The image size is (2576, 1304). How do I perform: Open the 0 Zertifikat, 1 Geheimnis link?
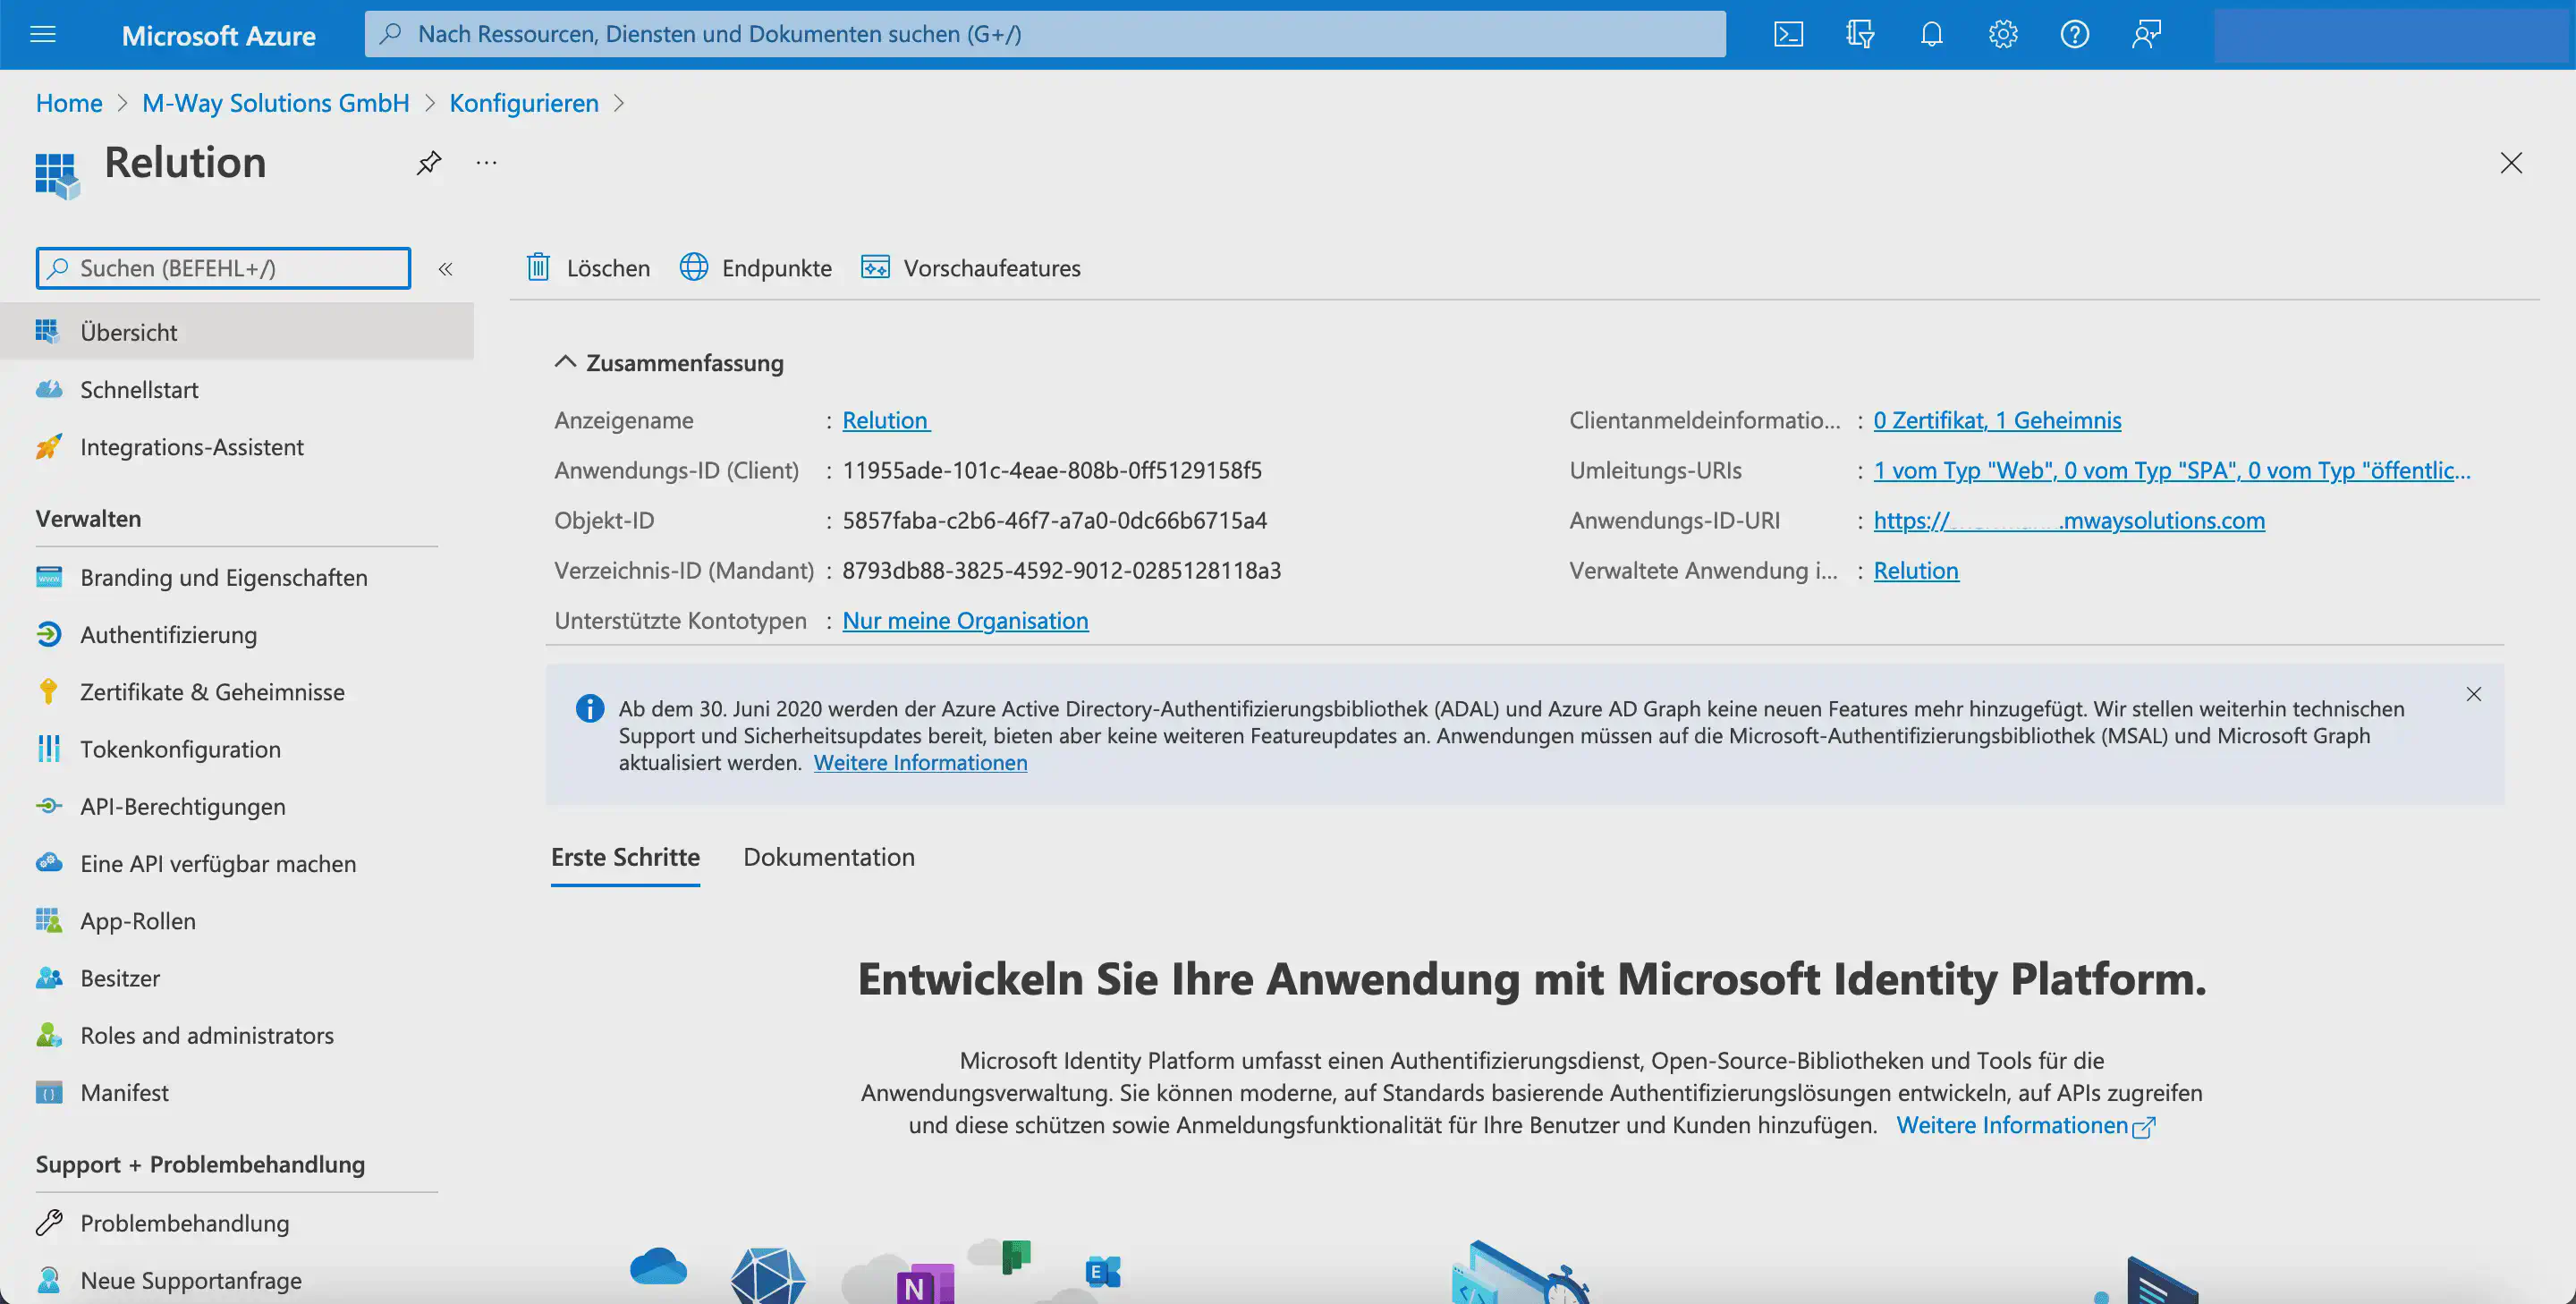point(1996,420)
